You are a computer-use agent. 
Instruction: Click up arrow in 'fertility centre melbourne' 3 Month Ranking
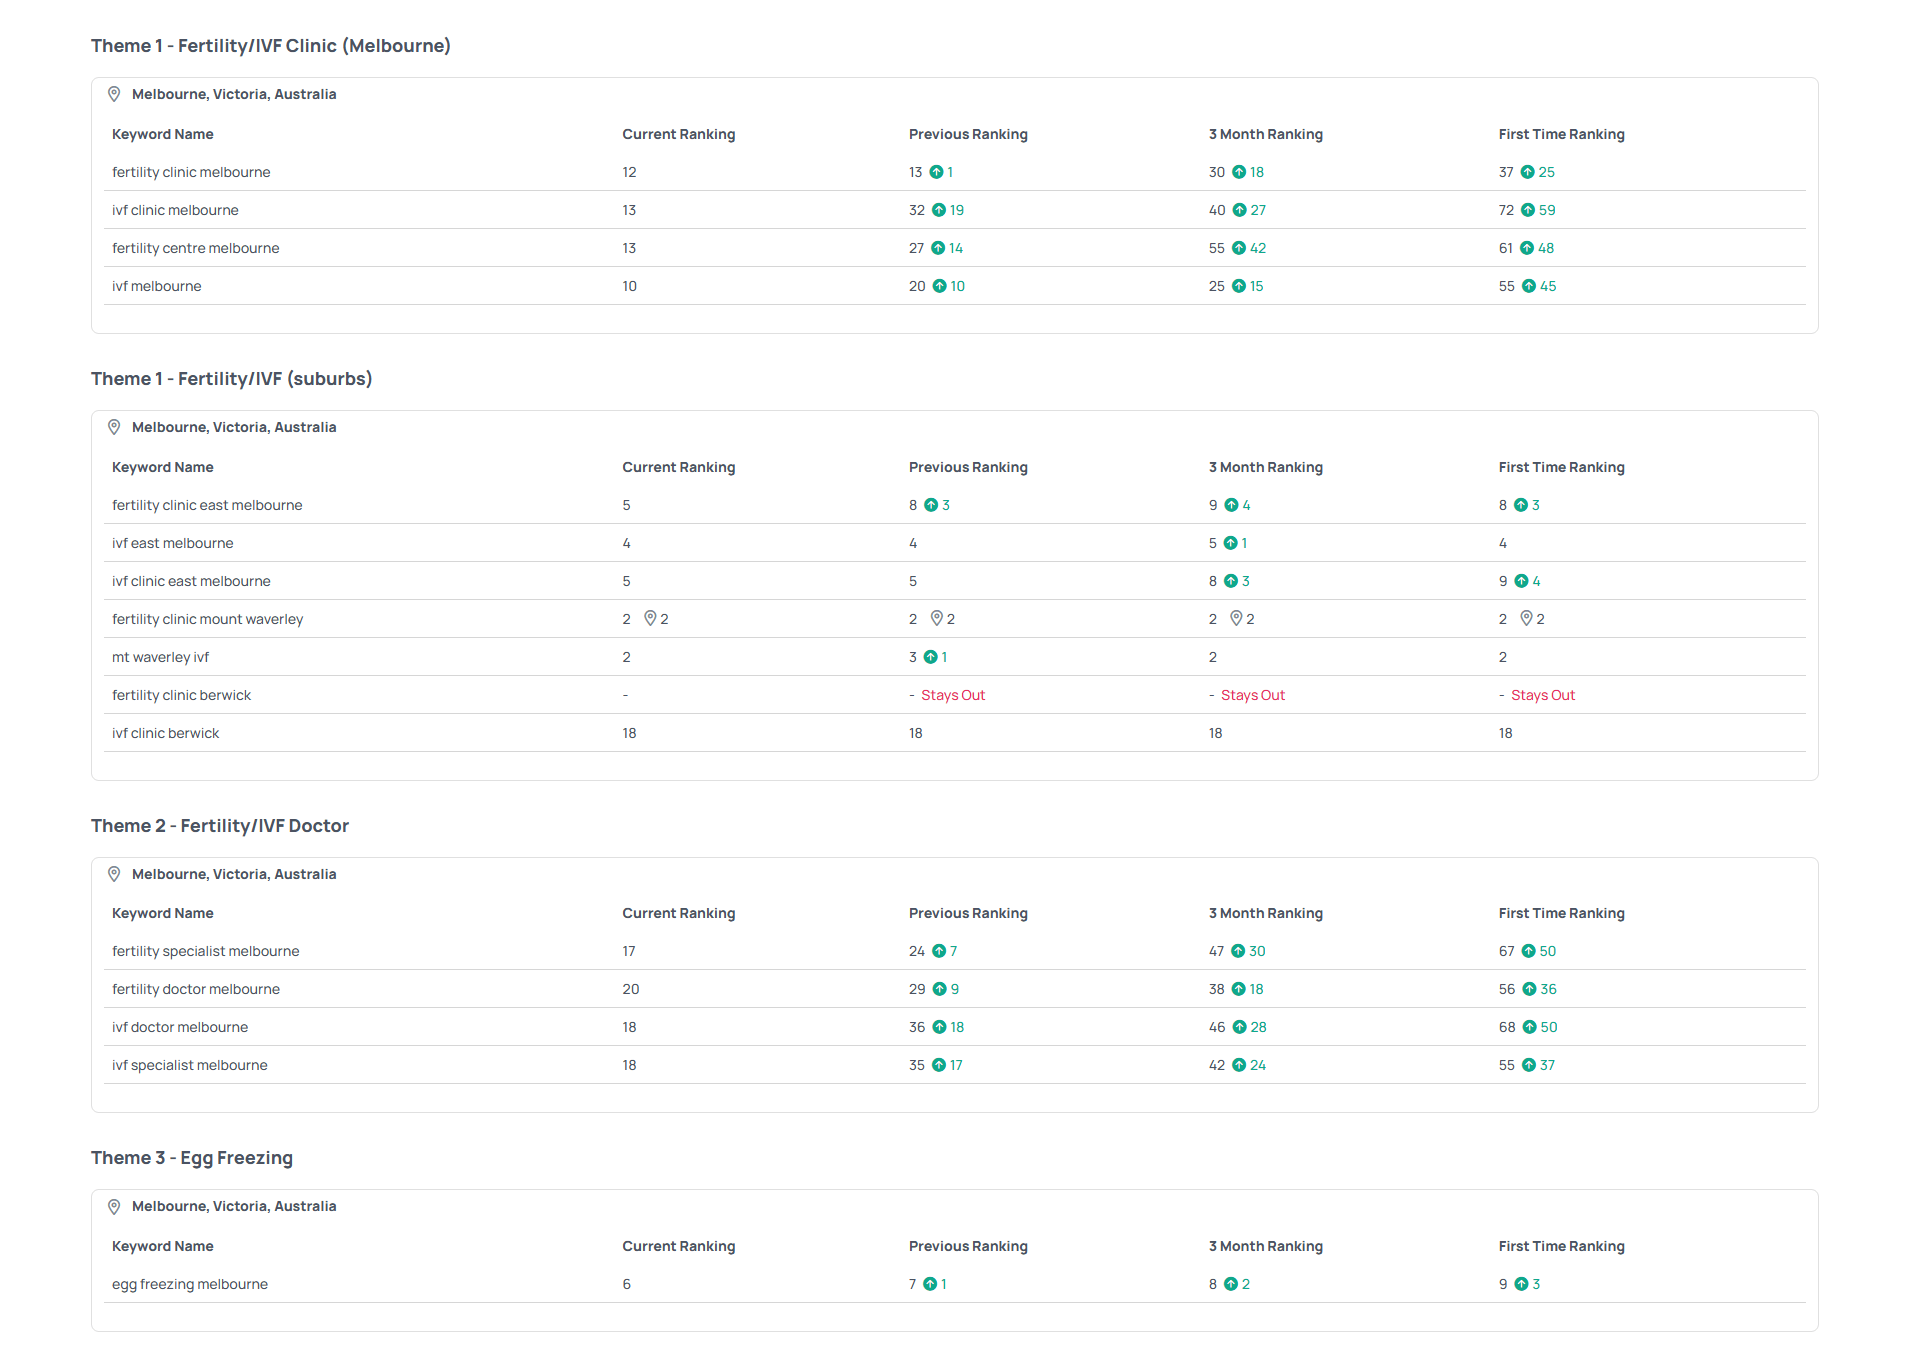[x=1239, y=248]
